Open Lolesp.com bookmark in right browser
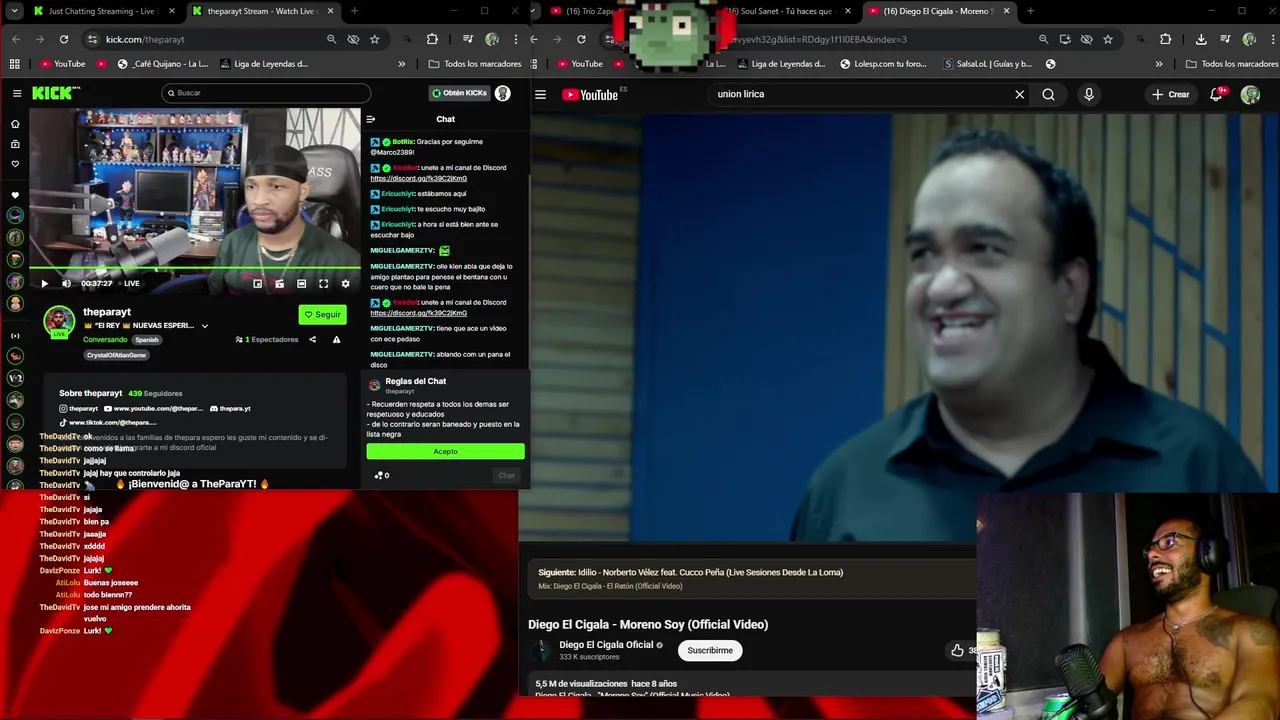 tap(883, 64)
